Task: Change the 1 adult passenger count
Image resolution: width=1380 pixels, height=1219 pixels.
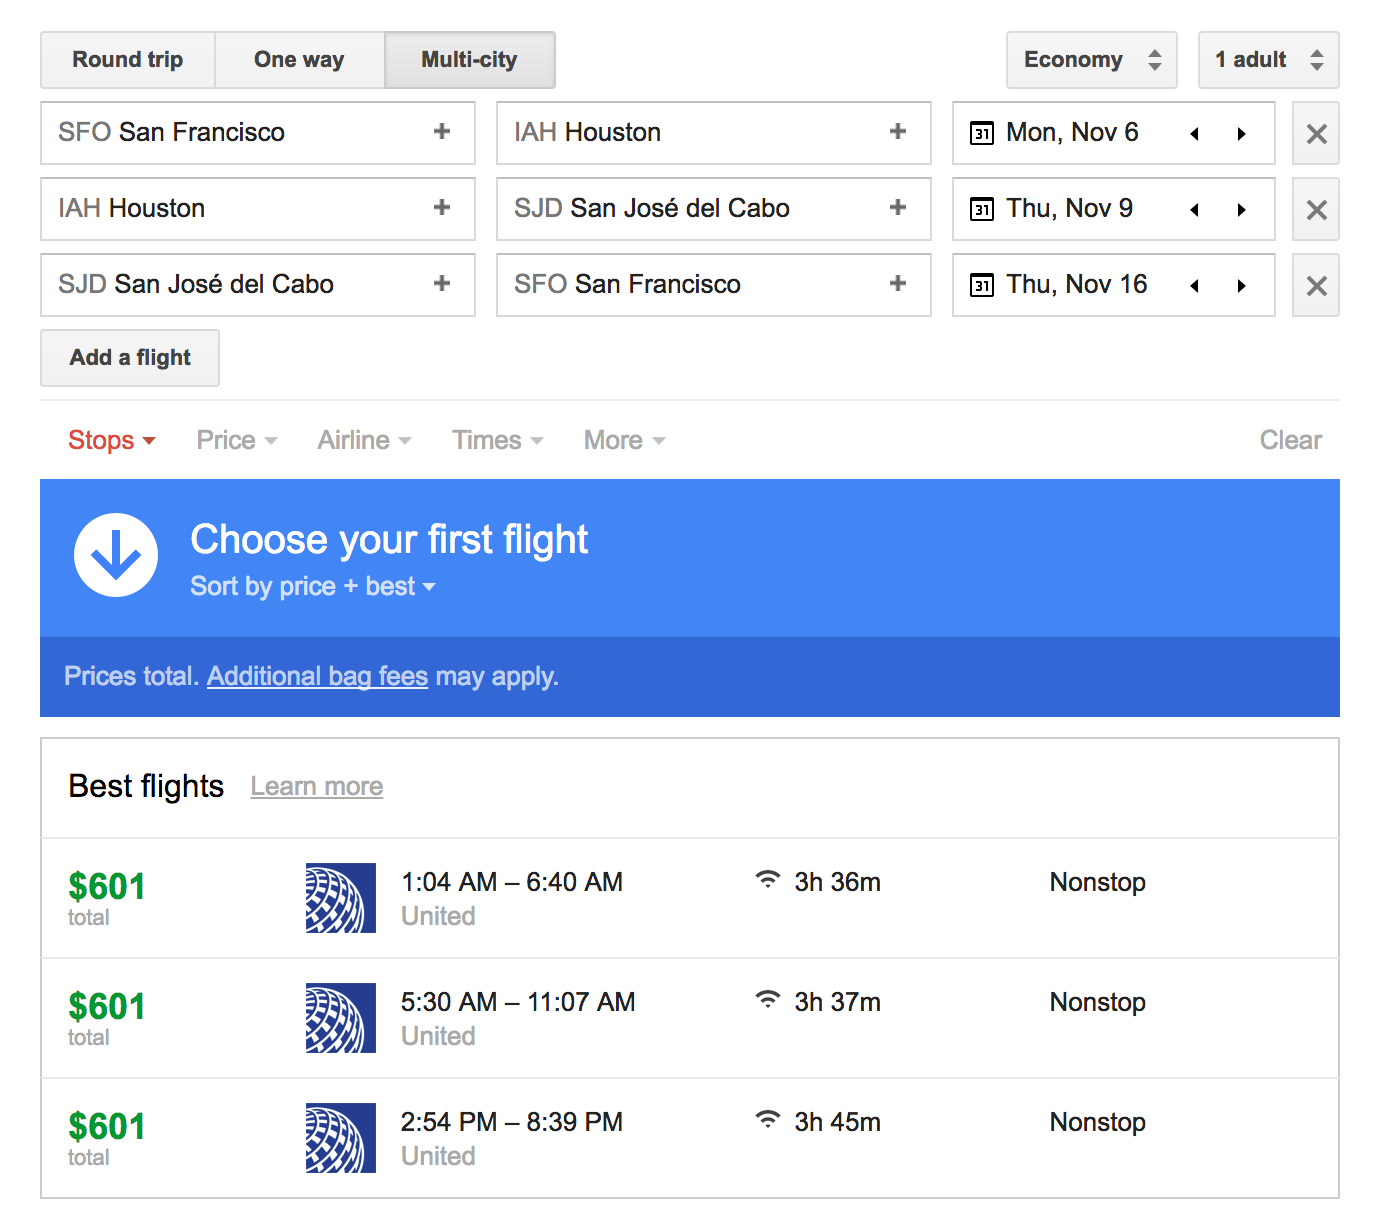Action: pos(1267,59)
